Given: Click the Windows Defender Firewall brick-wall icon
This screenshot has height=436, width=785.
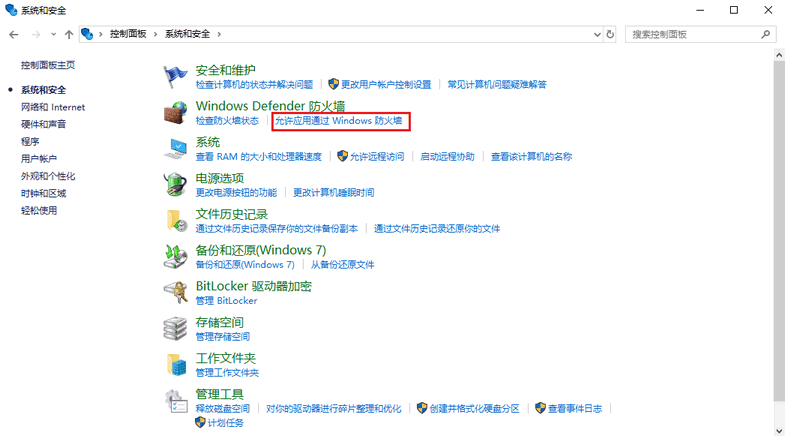Looking at the screenshot, I should coord(176,112).
